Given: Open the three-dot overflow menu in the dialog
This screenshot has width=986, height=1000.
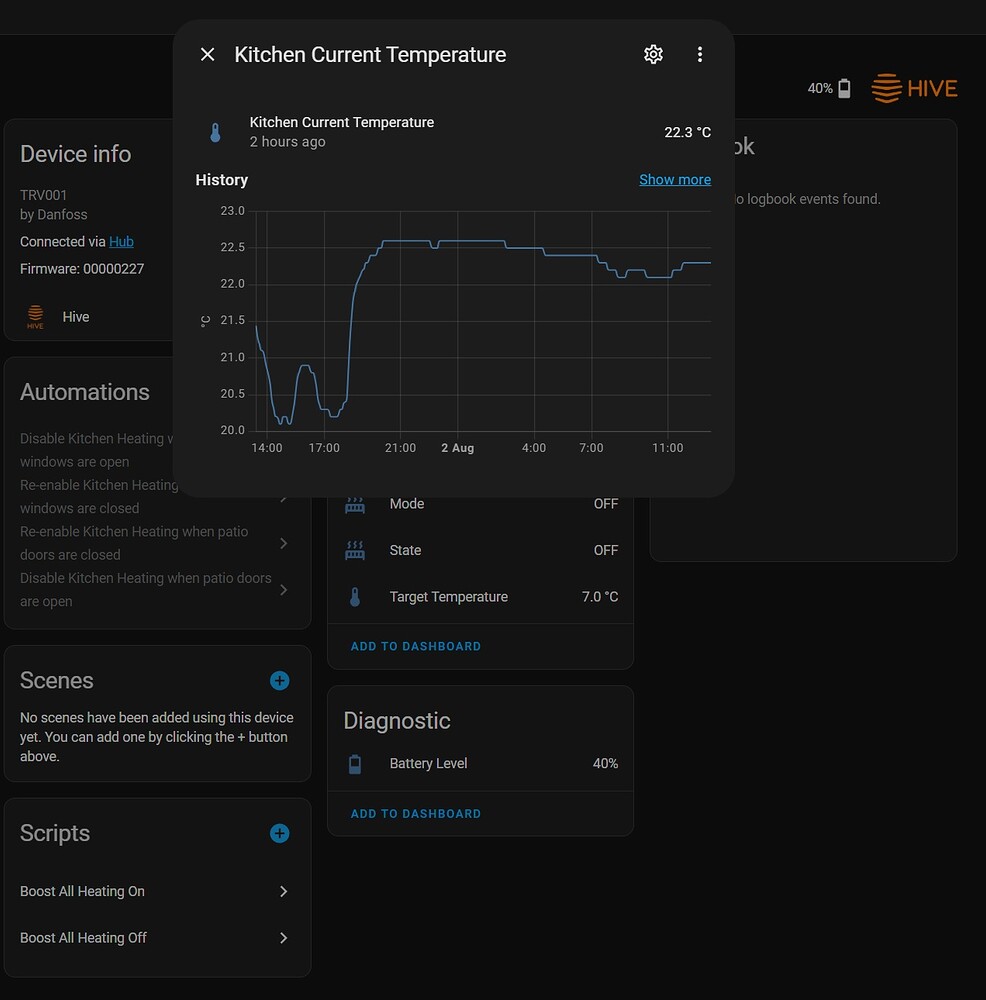Looking at the screenshot, I should tap(700, 54).
